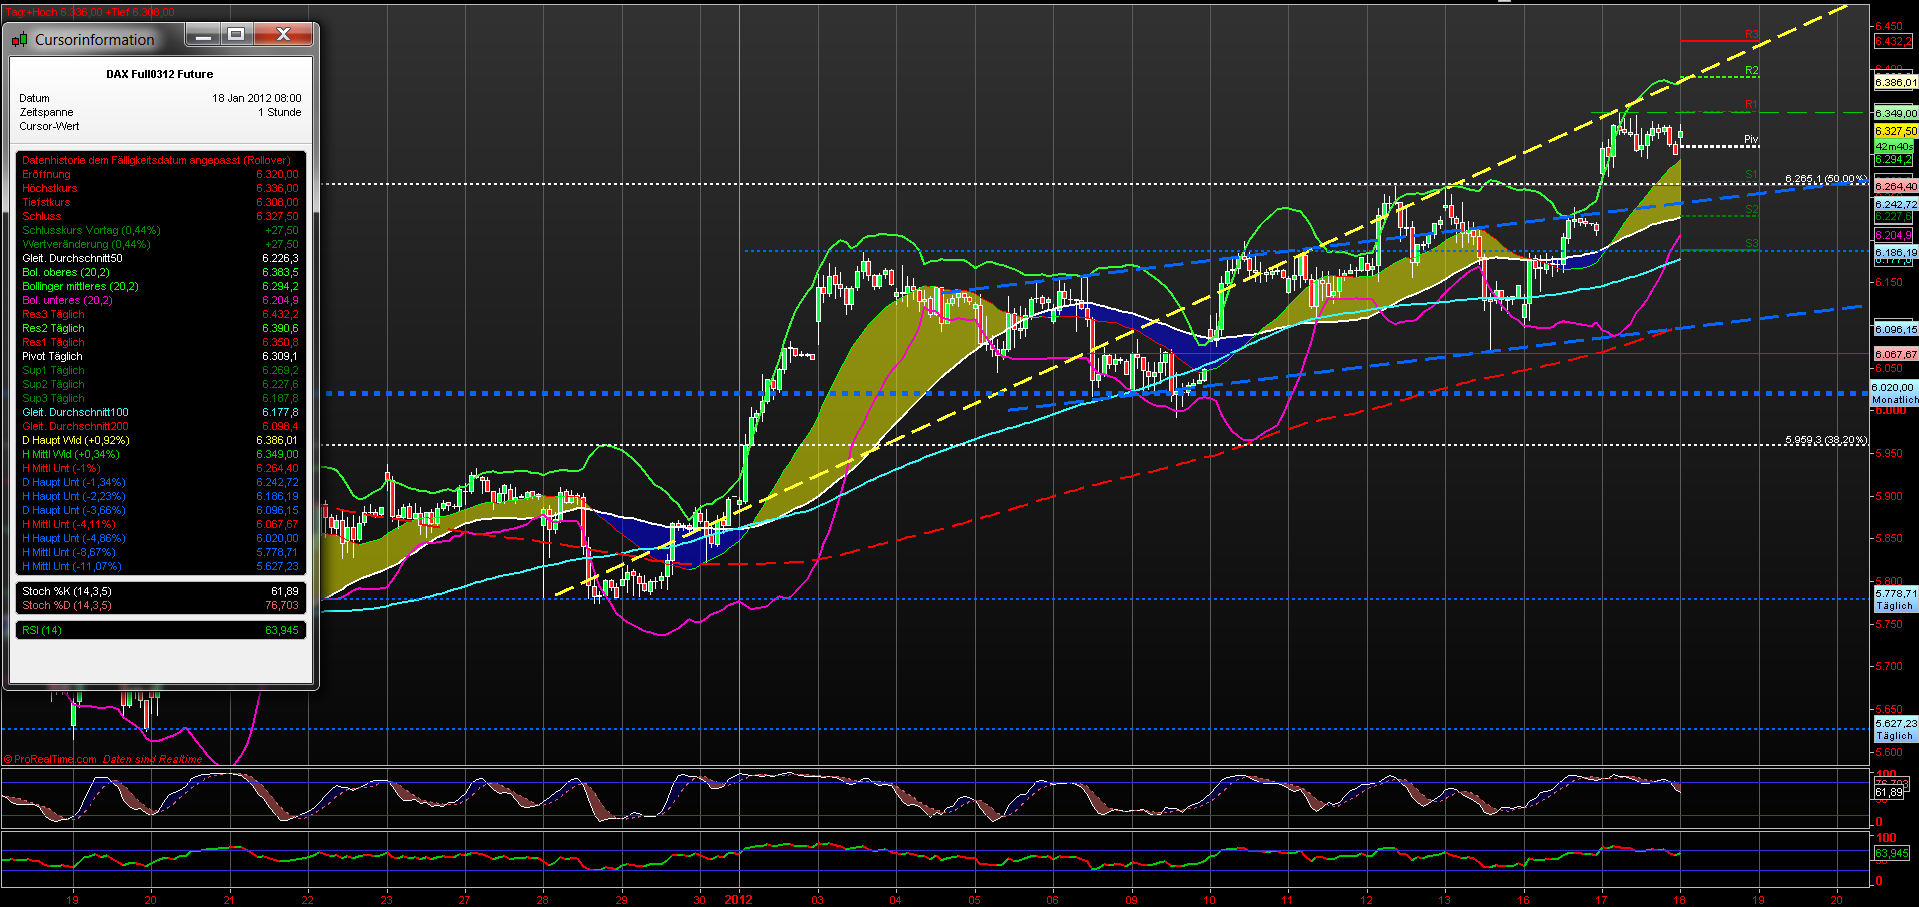The height and width of the screenshot is (907, 1919).
Task: Select the "Pivot Täglich" value row
Action: (160, 356)
